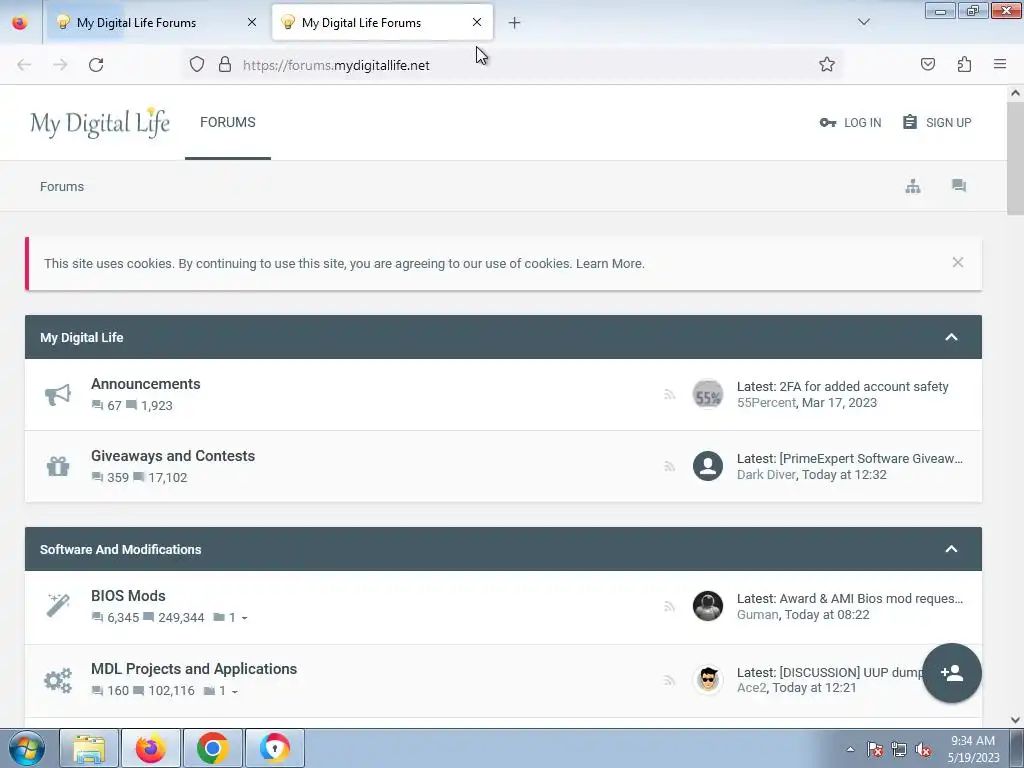This screenshot has height=768, width=1024.
Task: Open the list all tabs dropdown
Action: point(863,22)
